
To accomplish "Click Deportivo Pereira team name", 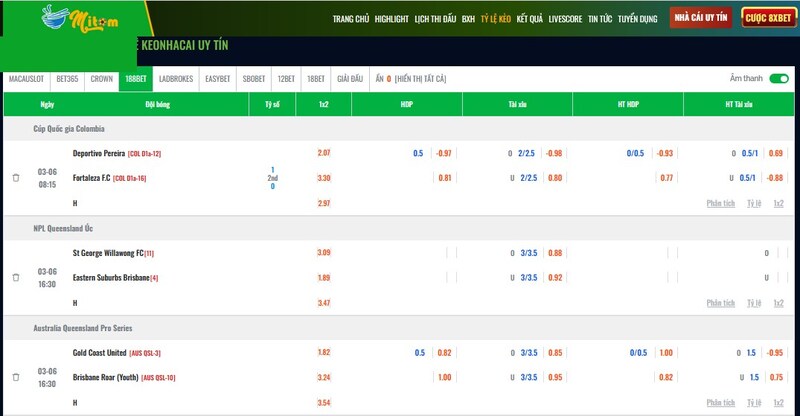I will point(98,153).
